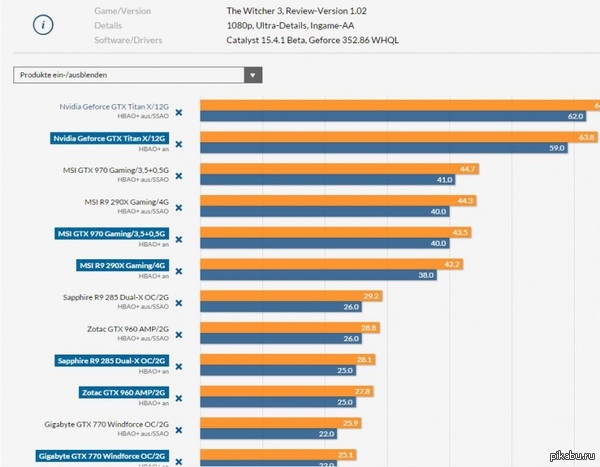Click the round info icon
Viewport: 600px width, 467px height.
[x=43, y=25]
